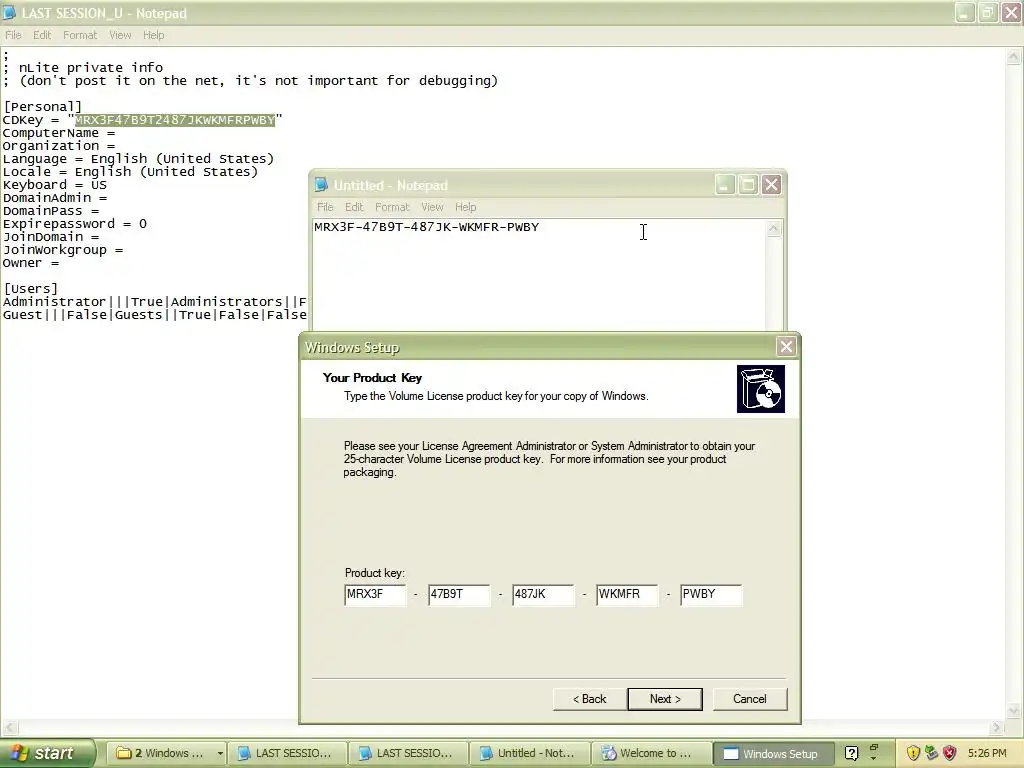1024x768 pixels.
Task: Close the Untitled Notepad window
Action: (x=771, y=185)
